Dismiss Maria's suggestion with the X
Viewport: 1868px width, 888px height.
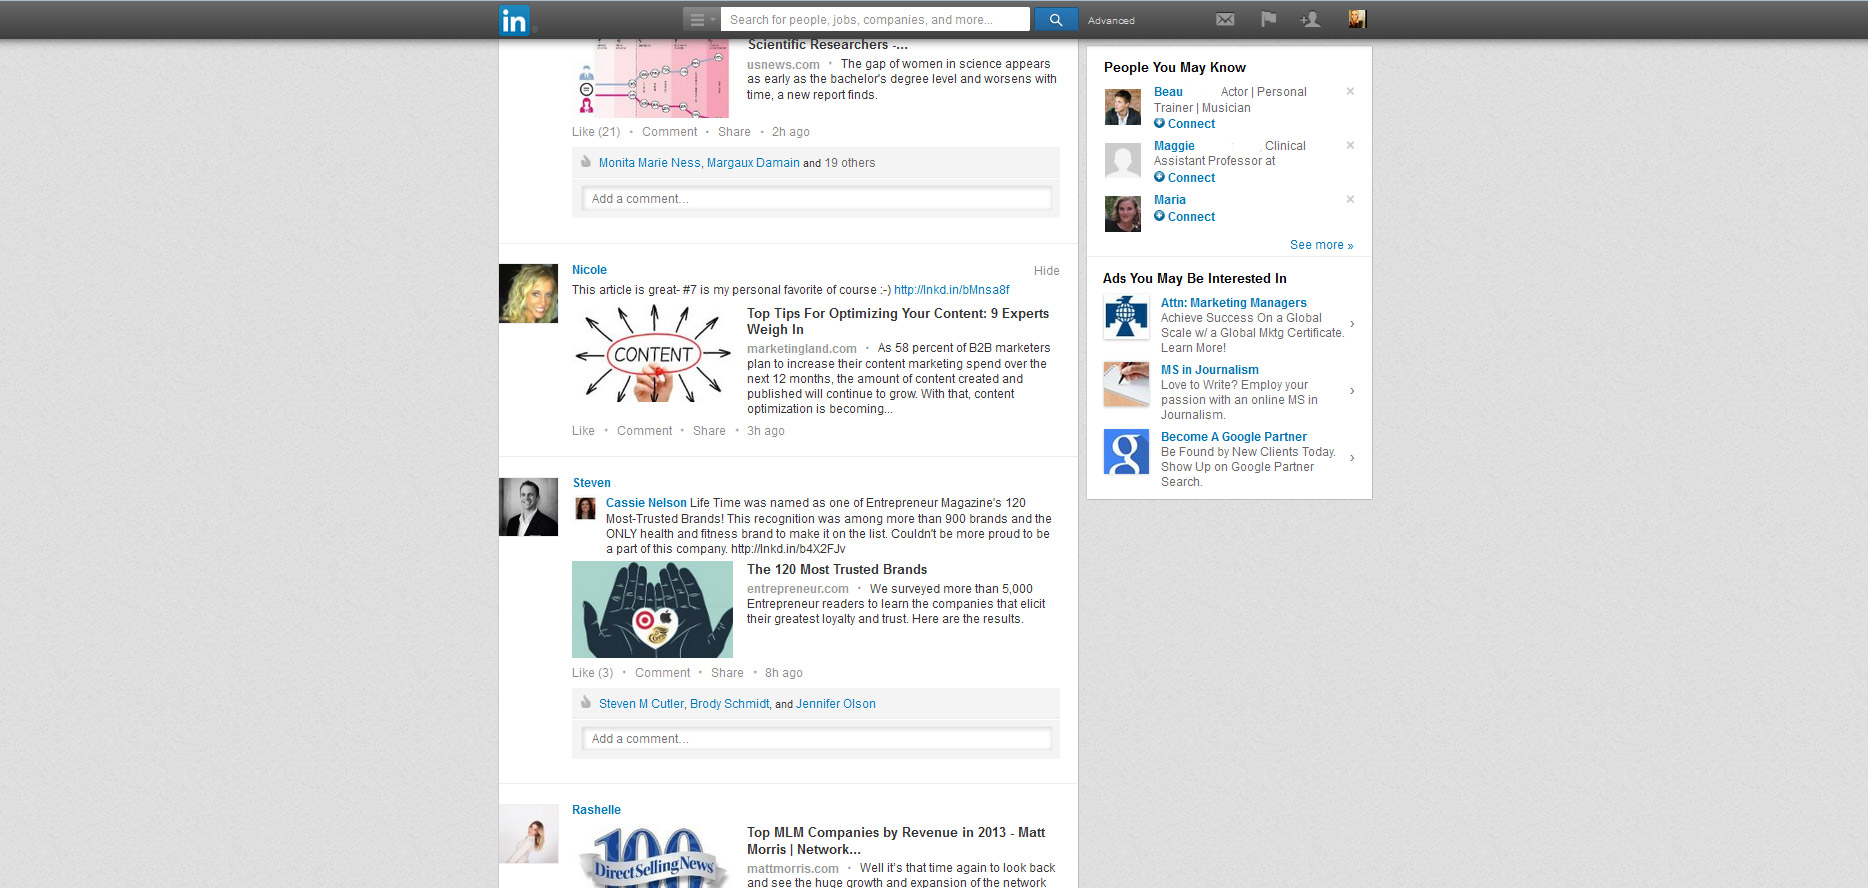coord(1350,200)
